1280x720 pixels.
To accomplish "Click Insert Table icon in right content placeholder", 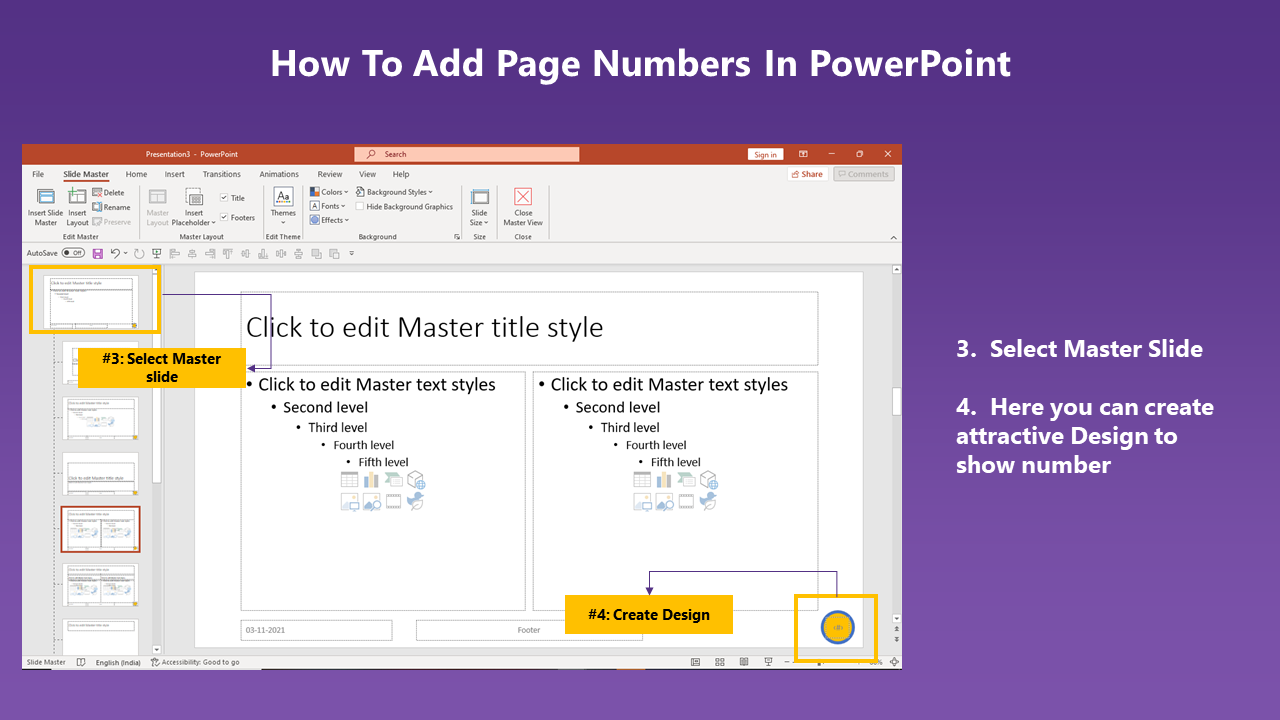I will click(642, 480).
